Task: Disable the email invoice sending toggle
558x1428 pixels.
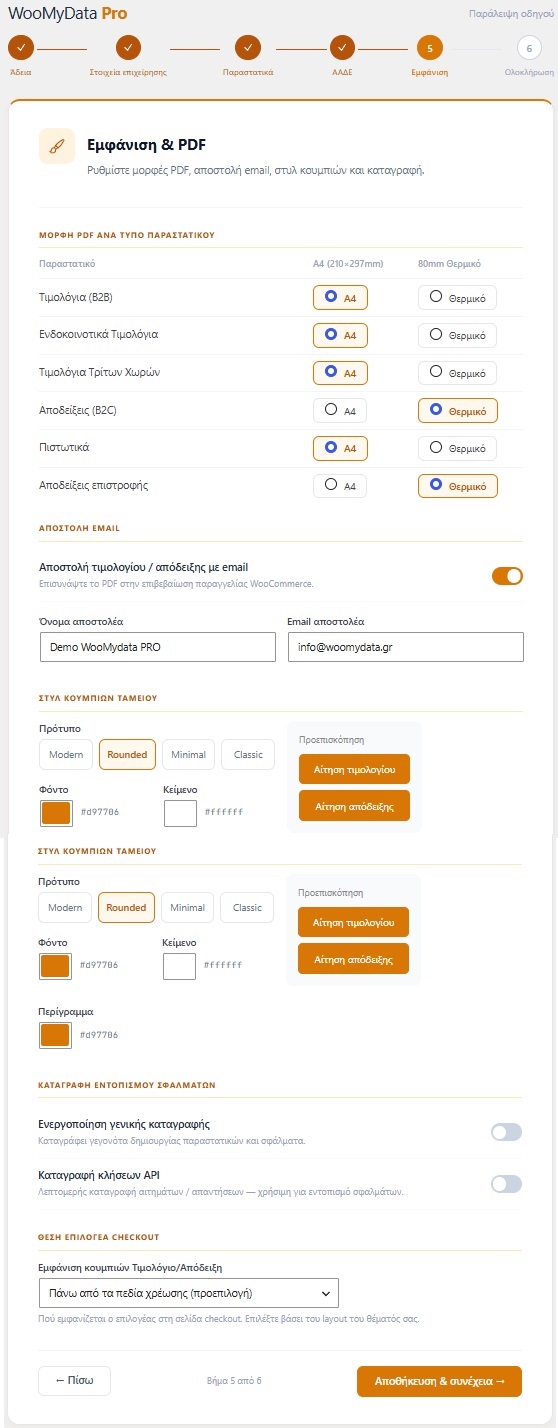Action: pos(507,576)
